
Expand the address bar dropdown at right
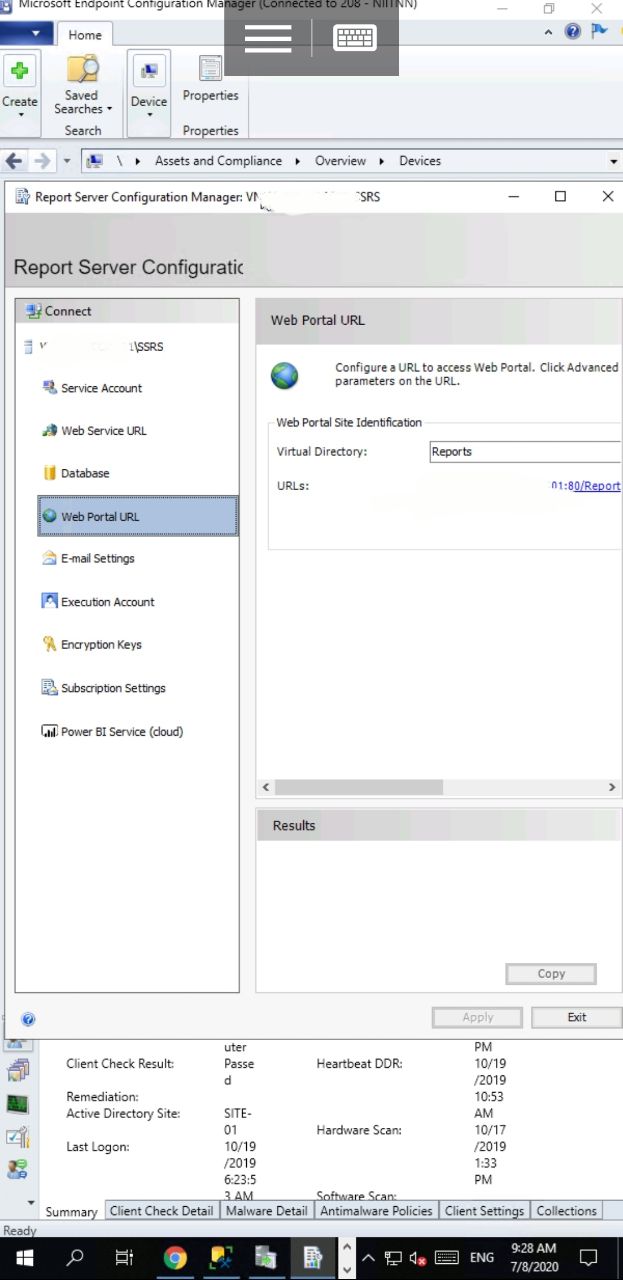pyautogui.click(x=613, y=161)
